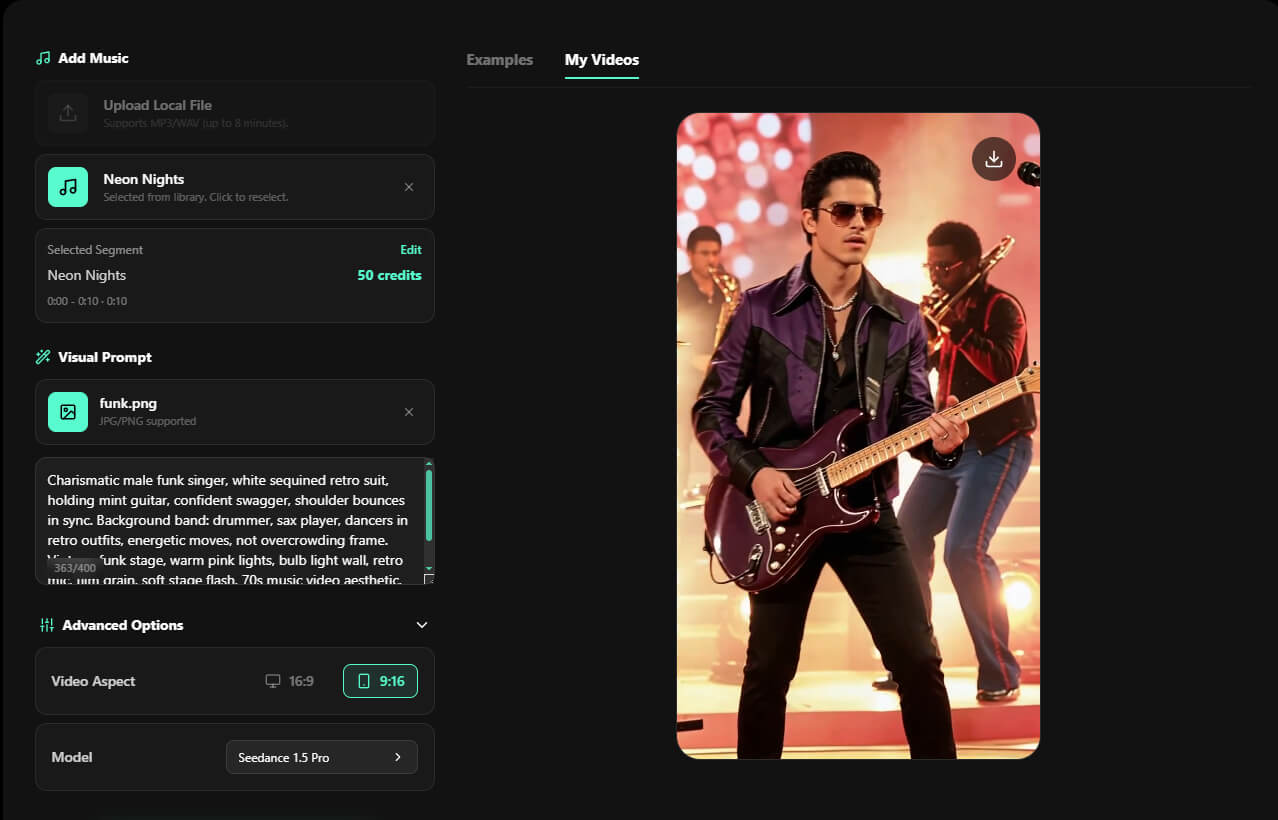Click the prompt text box scrollbar
This screenshot has height=820, width=1278.
click(429, 504)
